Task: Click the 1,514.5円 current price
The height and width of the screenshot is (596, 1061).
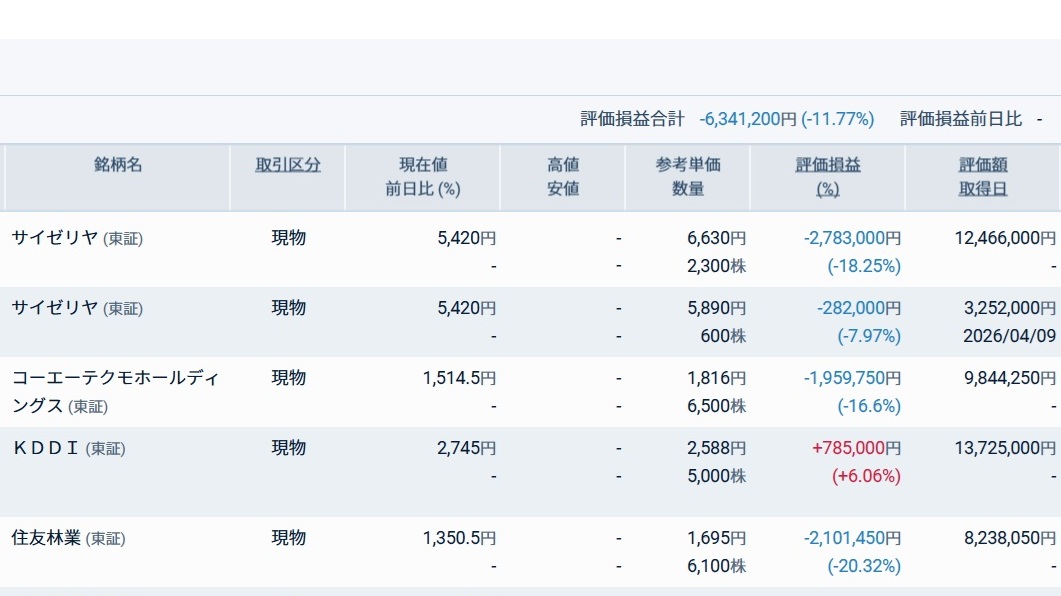Action: [459, 378]
